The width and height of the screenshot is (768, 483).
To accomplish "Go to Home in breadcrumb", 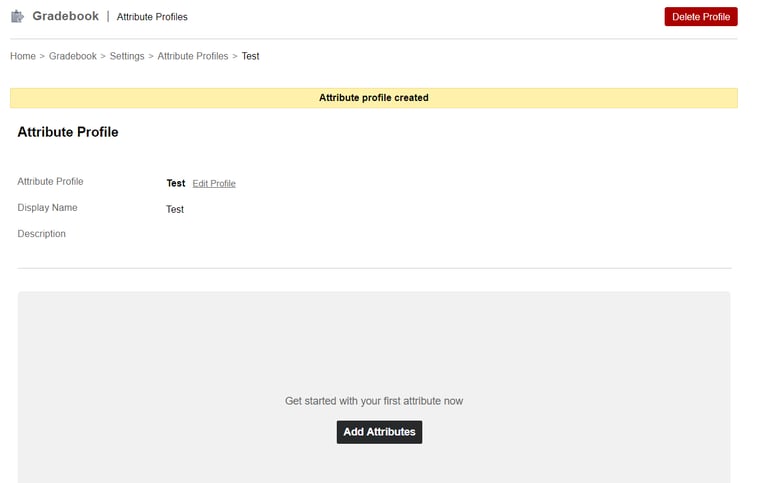I will coord(23,56).
